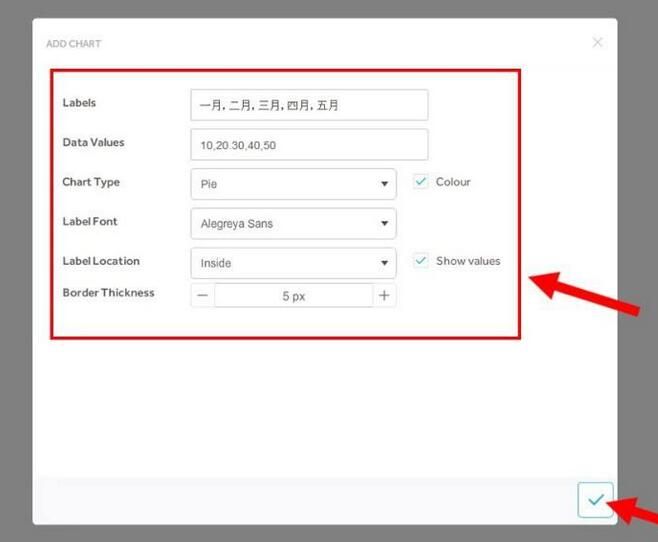
Task: Click the 'Label Location' field caption
Action: 101,261
